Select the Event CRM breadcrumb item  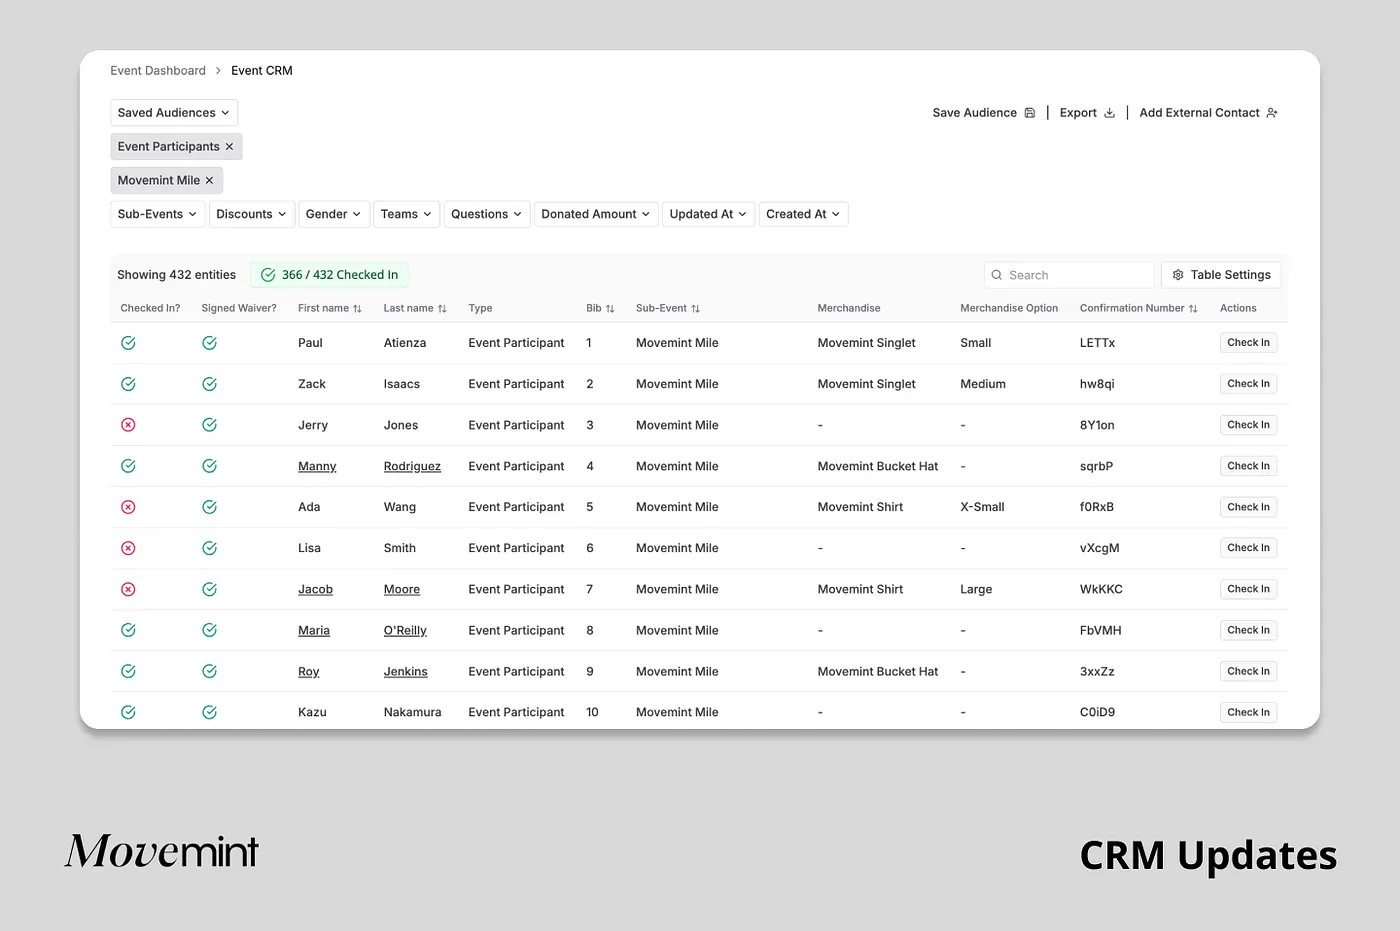(262, 71)
